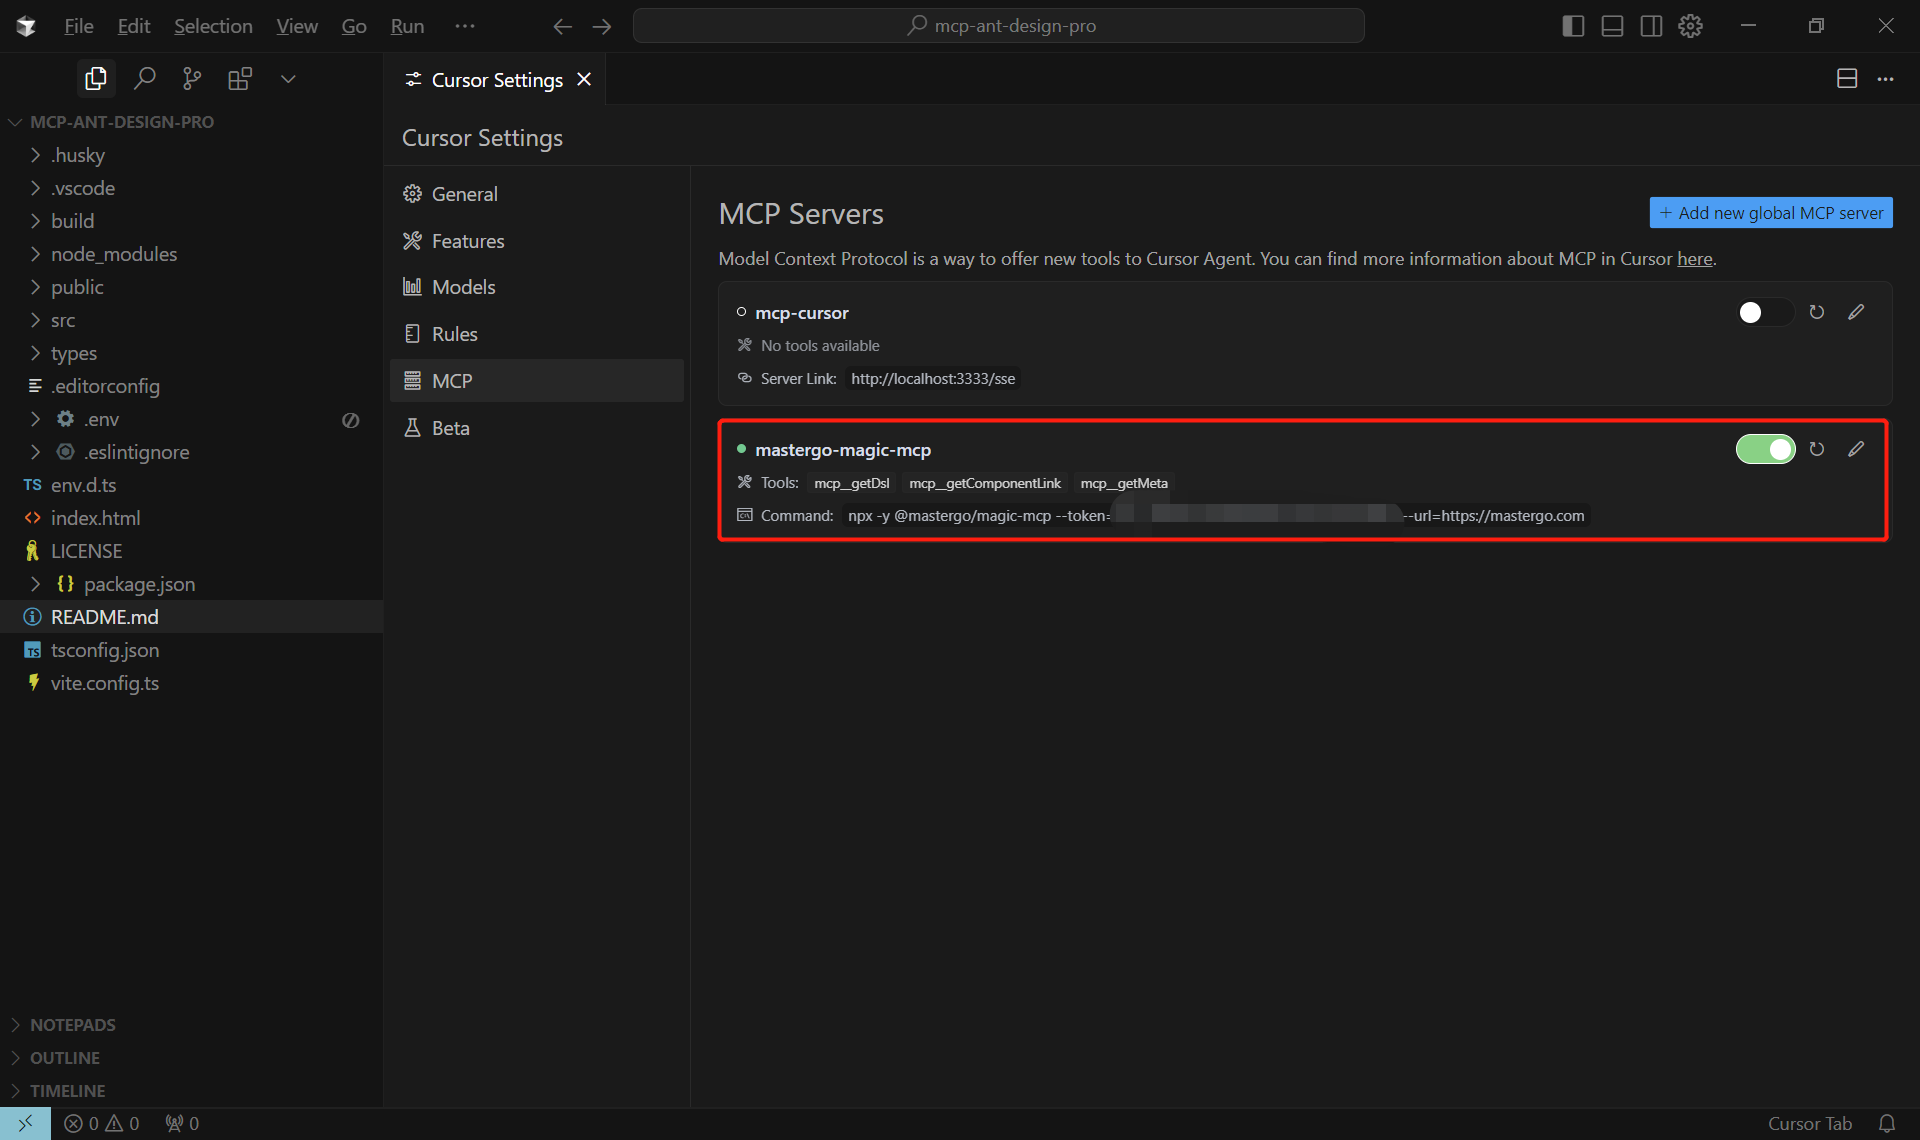Edit the mcp-cursor server
This screenshot has width=1920, height=1140.
(1856, 312)
